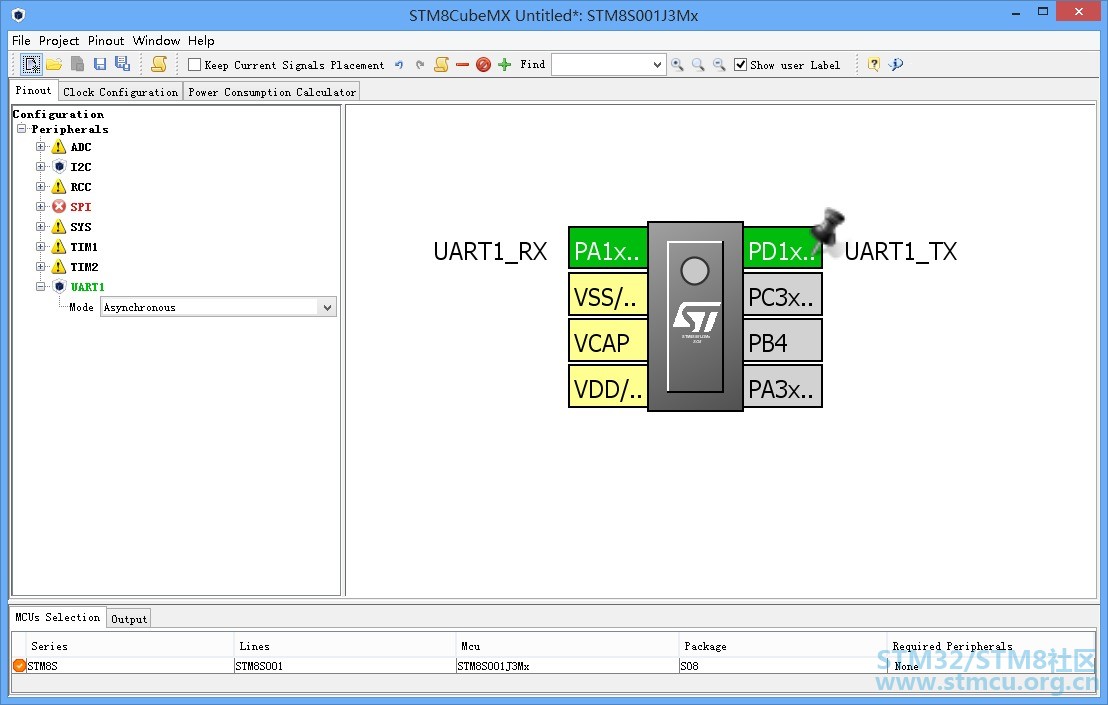Select the Pinout tab

pyautogui.click(x=33, y=90)
